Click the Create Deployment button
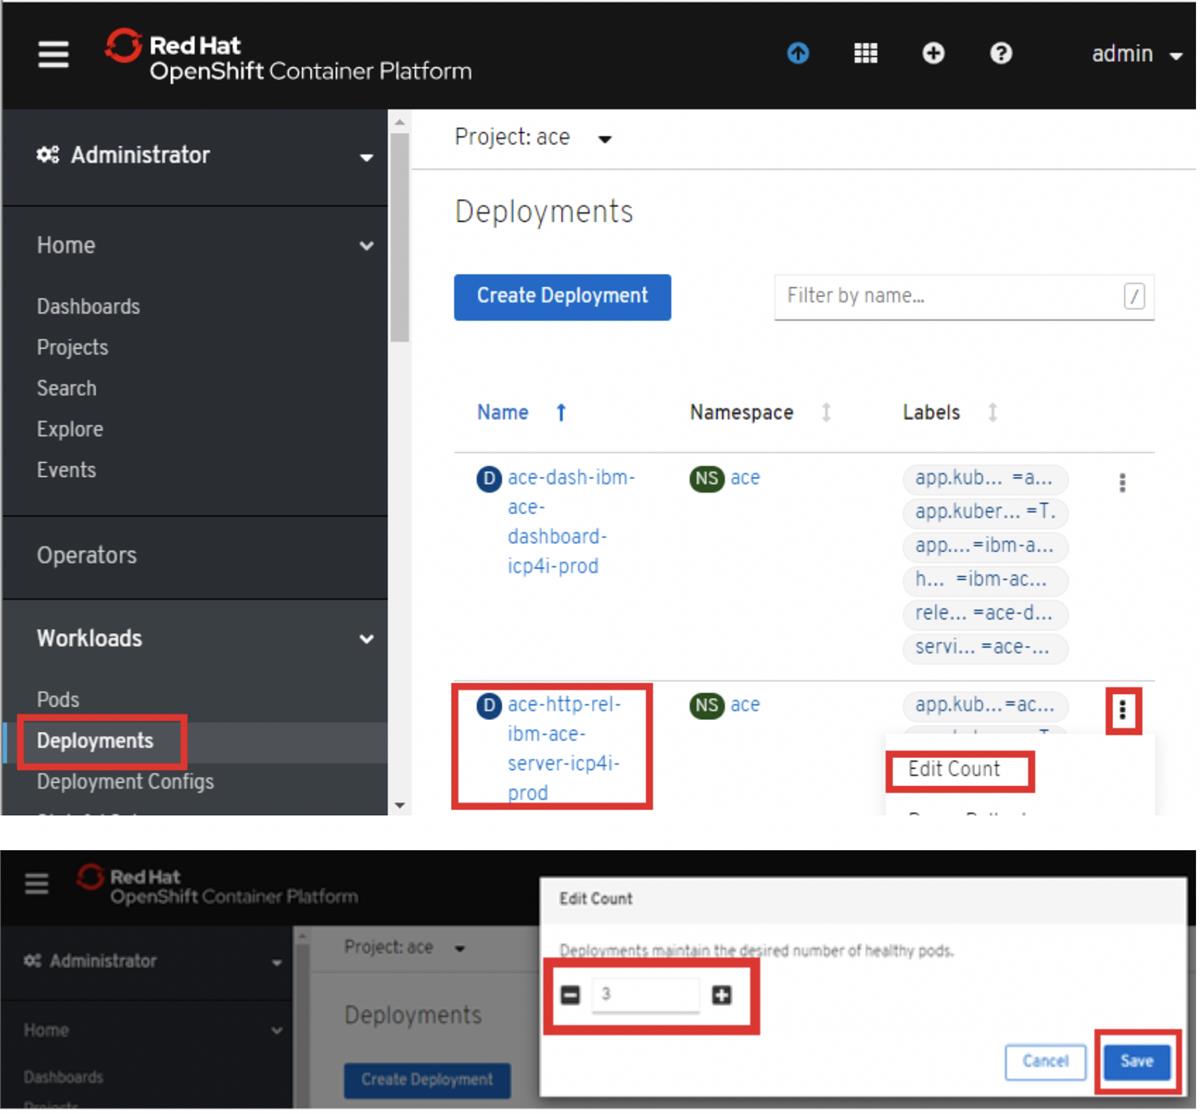1200x1114 pixels. tap(562, 296)
